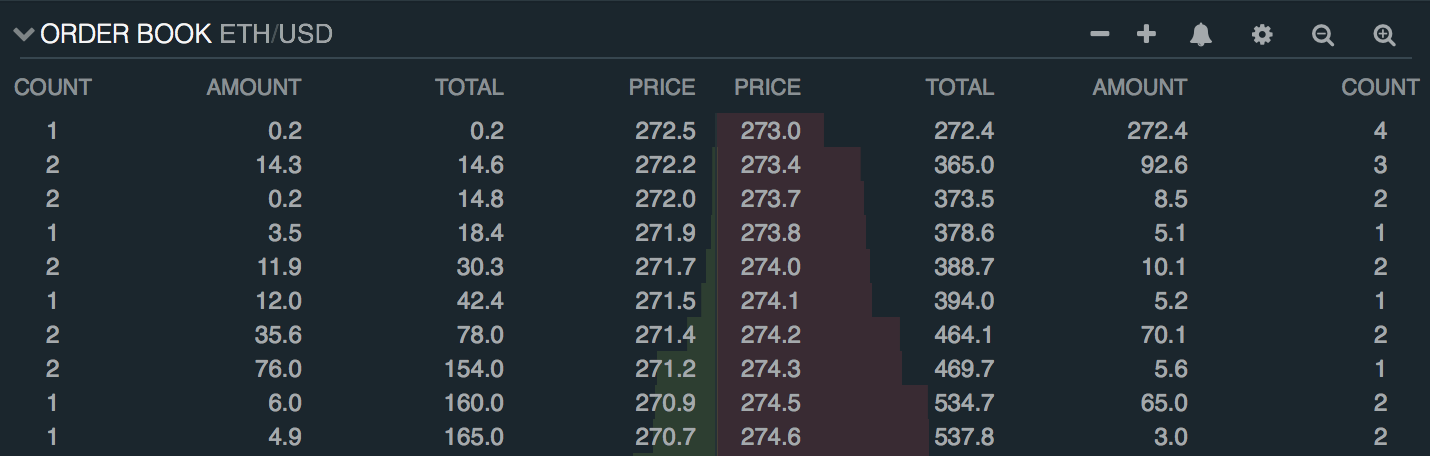The width and height of the screenshot is (1430, 456).
Task: Decrease price precision with minus icon
Action: click(x=1100, y=35)
